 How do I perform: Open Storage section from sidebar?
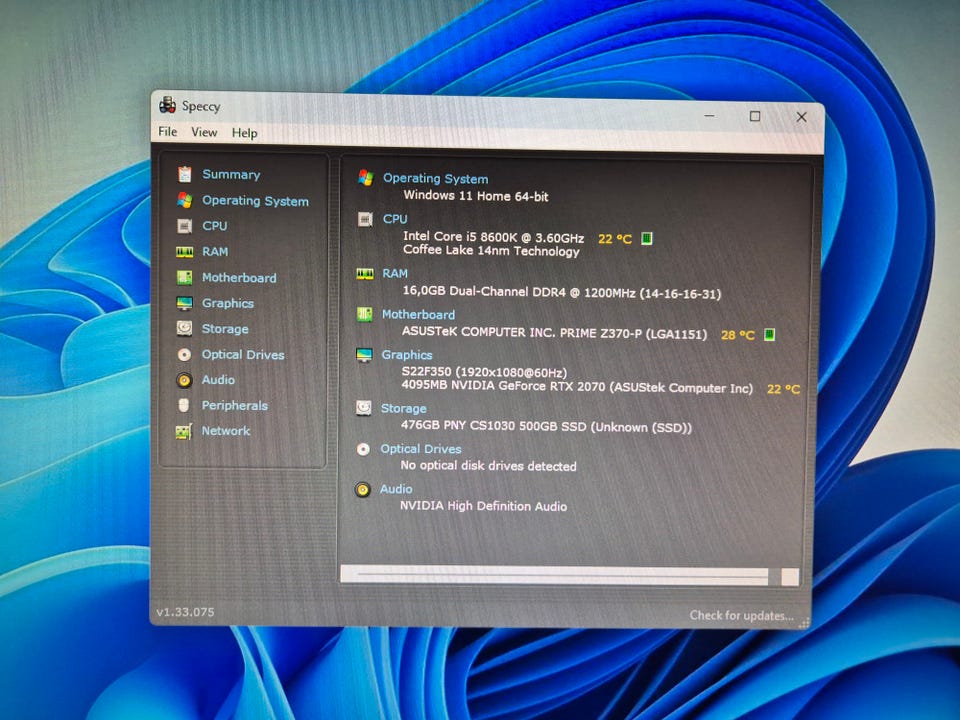point(225,329)
